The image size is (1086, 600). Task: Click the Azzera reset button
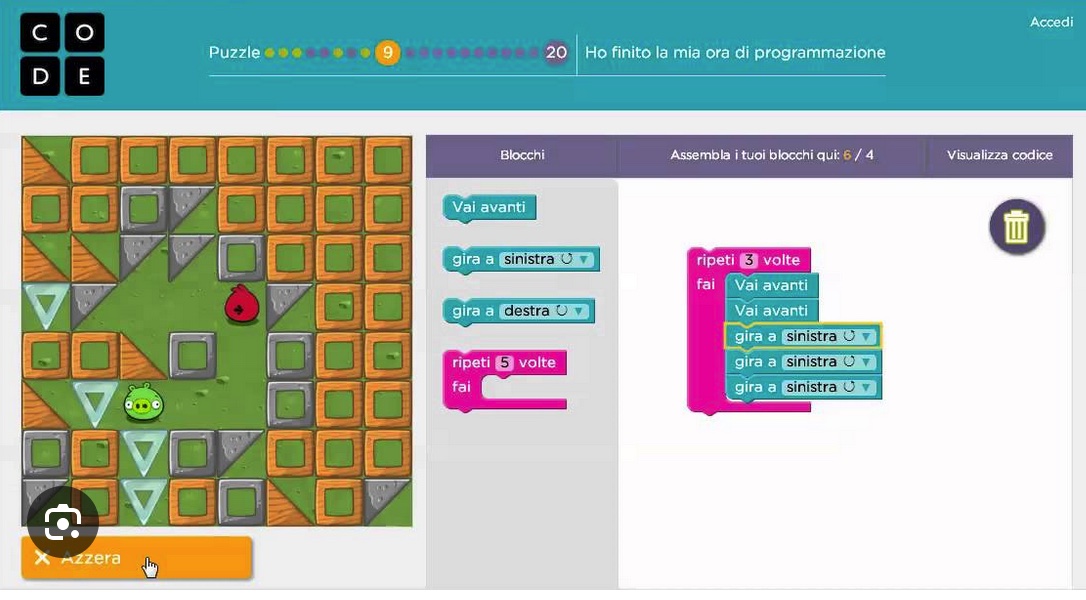coord(136,558)
